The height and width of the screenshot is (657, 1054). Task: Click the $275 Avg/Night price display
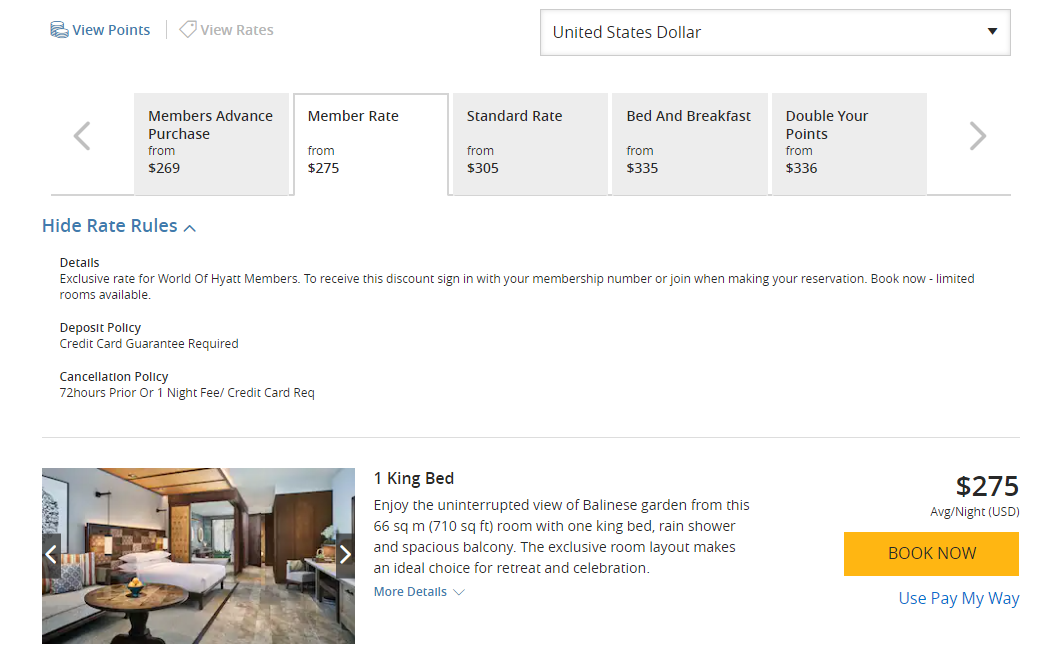(x=987, y=487)
